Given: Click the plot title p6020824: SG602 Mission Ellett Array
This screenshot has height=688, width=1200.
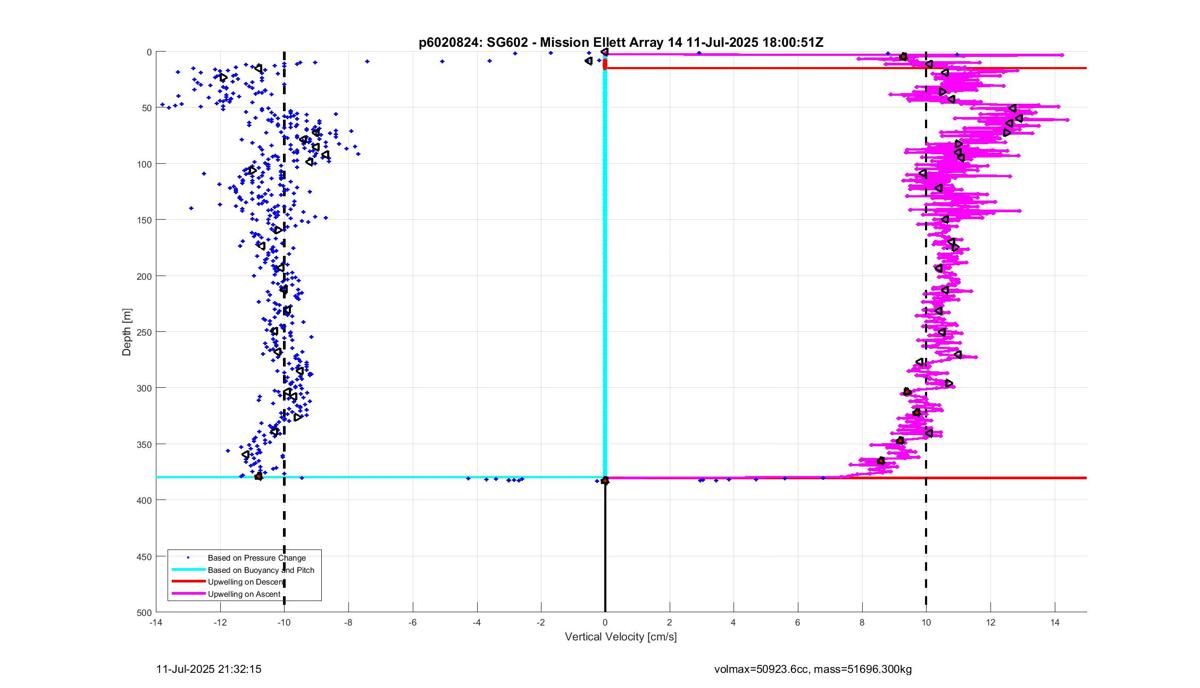Looking at the screenshot, I should pos(620,42).
